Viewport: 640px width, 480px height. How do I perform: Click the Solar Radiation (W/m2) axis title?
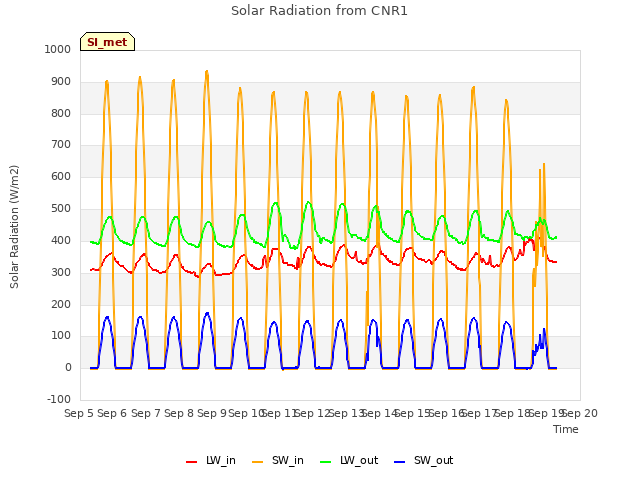click(14, 227)
